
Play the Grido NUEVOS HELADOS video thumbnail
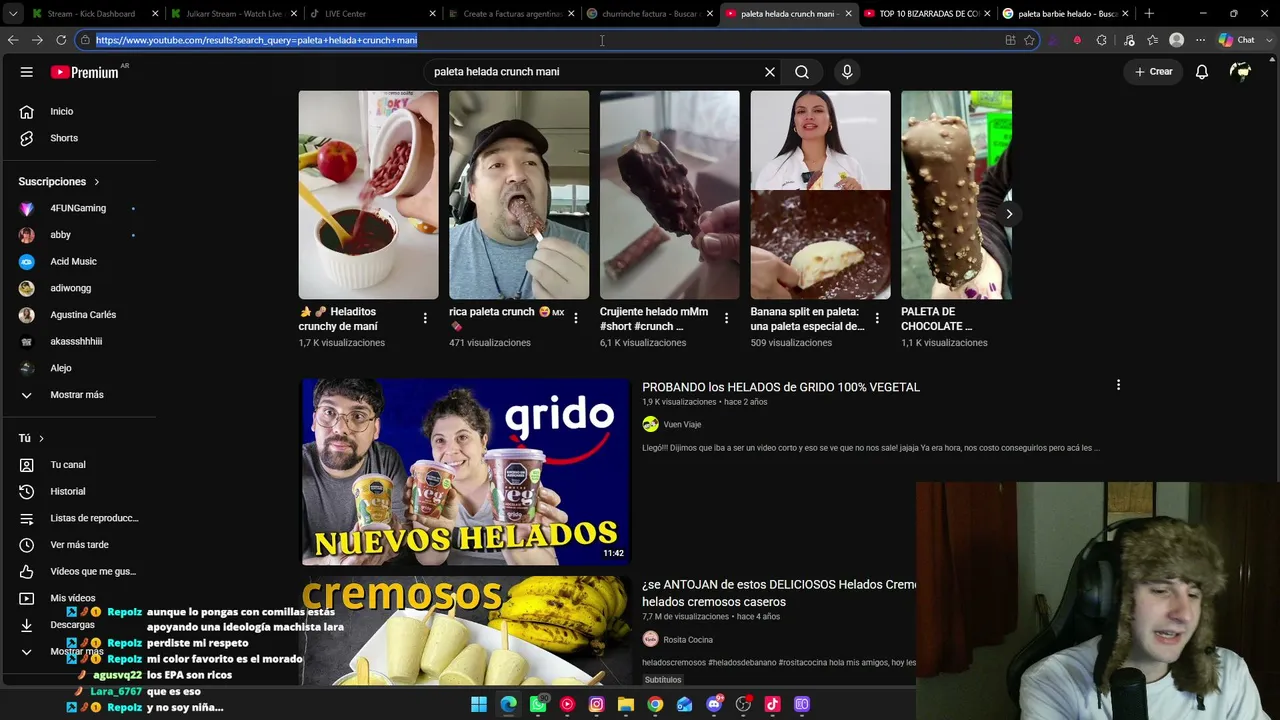tap(465, 471)
